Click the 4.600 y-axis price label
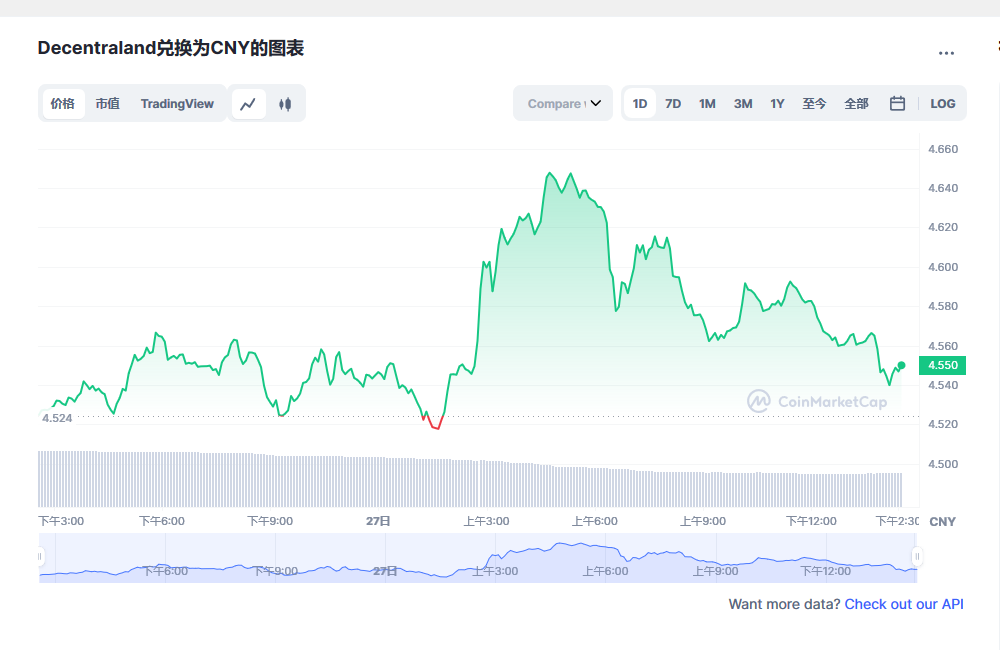The height and width of the screenshot is (650, 1000). (943, 267)
